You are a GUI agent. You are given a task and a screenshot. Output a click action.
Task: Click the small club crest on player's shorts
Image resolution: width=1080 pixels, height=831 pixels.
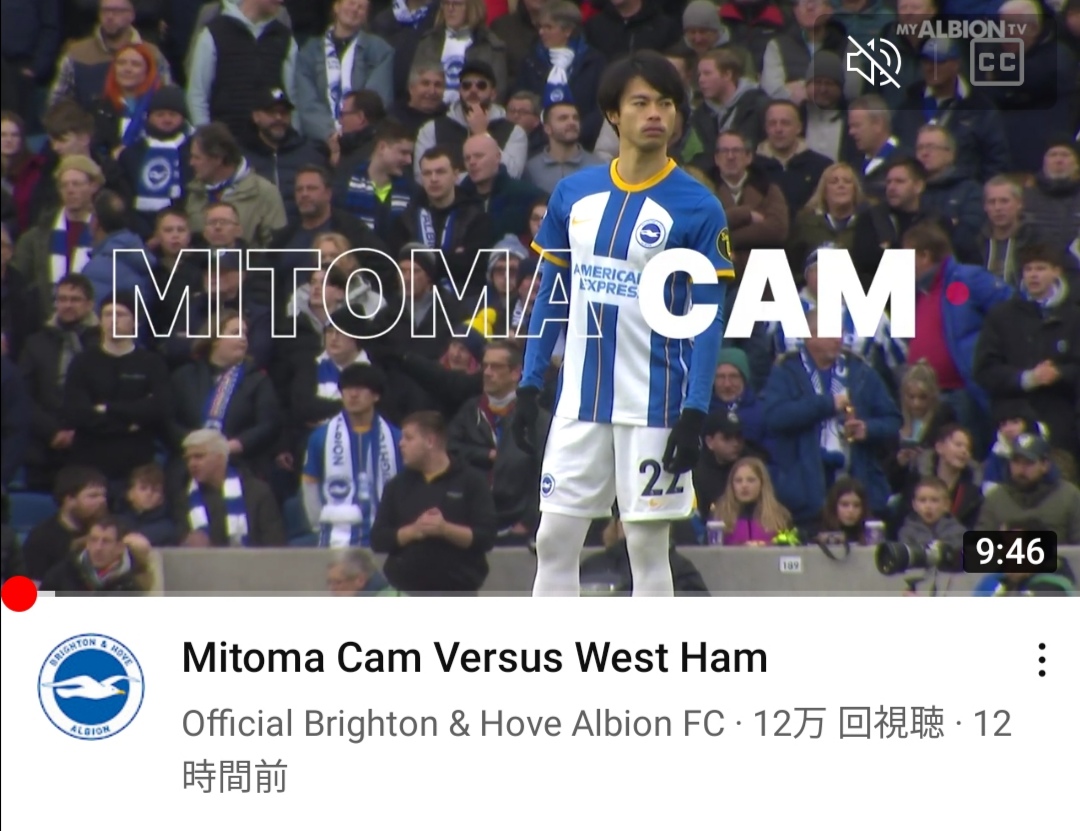(x=548, y=484)
